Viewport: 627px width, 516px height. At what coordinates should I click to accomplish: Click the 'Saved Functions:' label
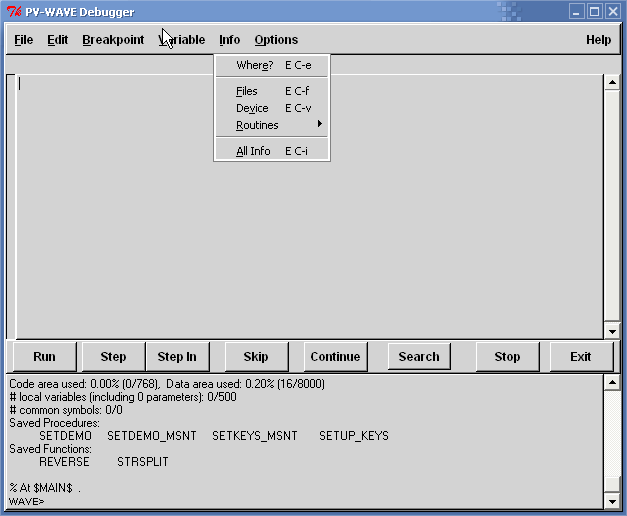point(50,449)
